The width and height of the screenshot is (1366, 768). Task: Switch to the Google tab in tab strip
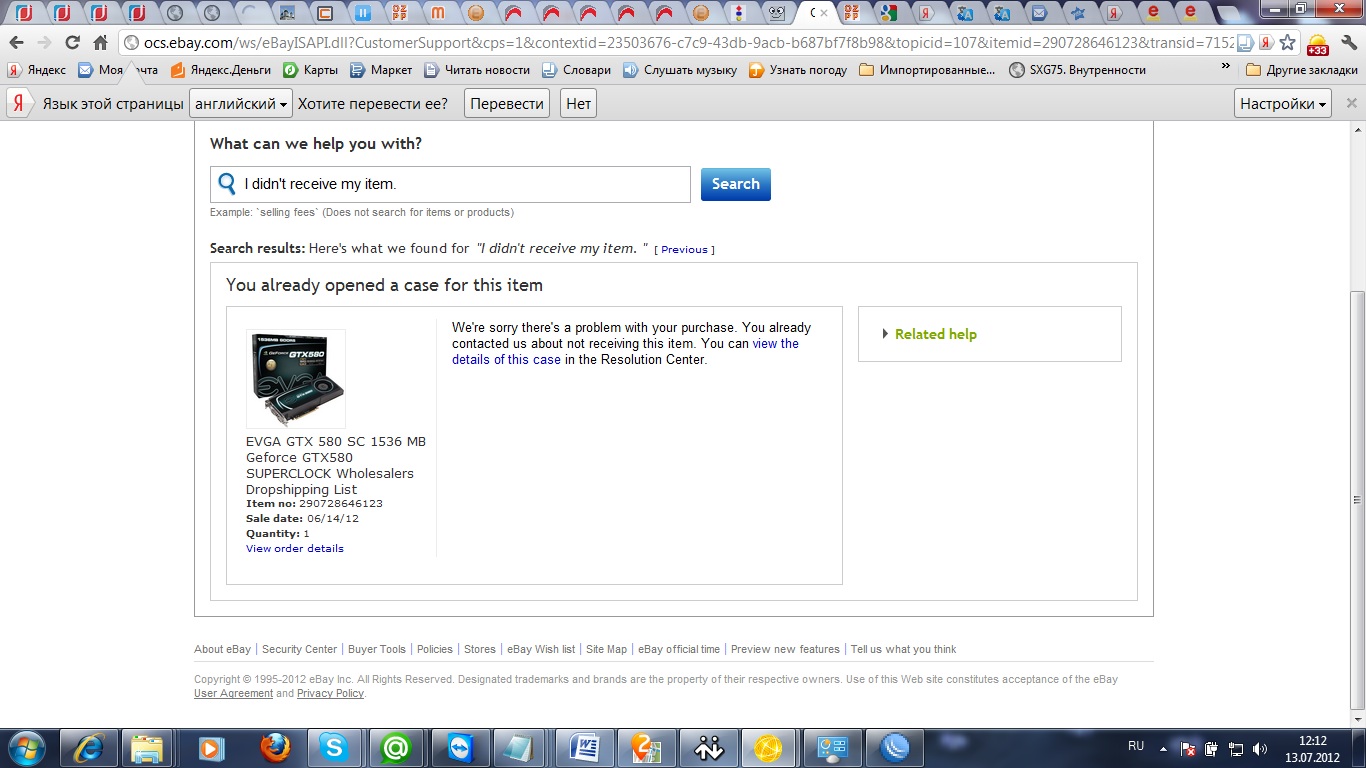tap(888, 13)
